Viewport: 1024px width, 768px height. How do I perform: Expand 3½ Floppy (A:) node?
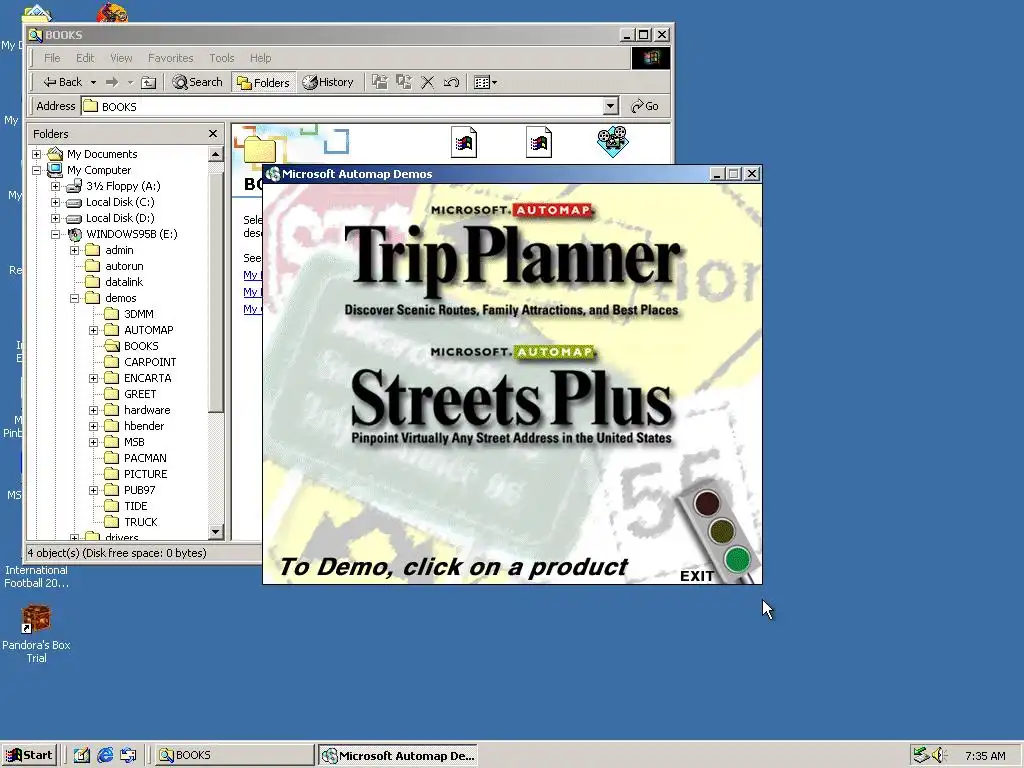click(x=56, y=186)
